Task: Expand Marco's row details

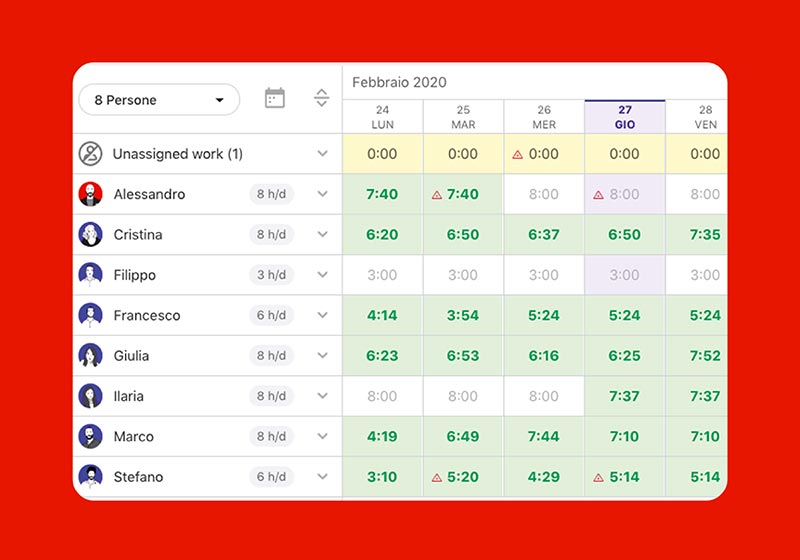Action: (x=322, y=437)
